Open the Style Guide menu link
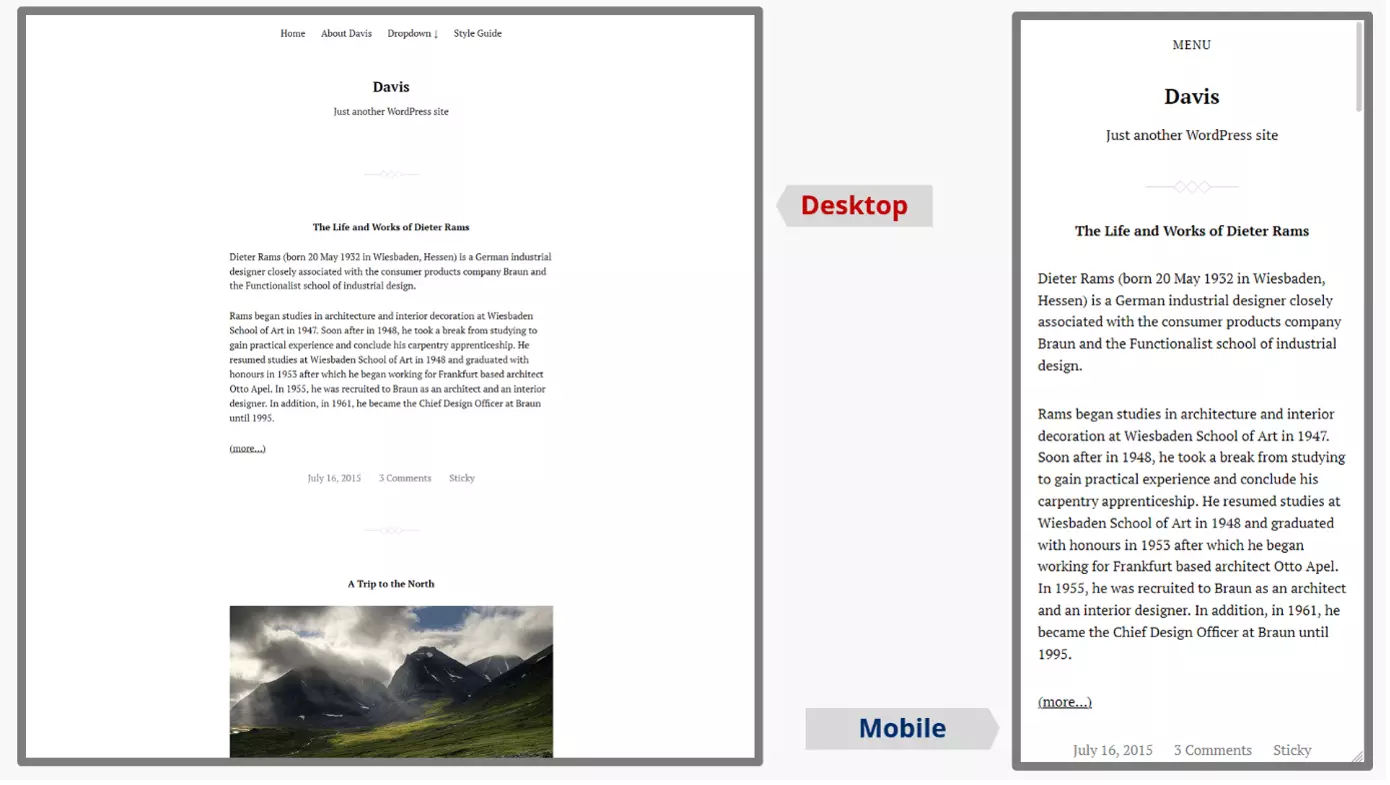The image size is (1390, 785). click(477, 33)
